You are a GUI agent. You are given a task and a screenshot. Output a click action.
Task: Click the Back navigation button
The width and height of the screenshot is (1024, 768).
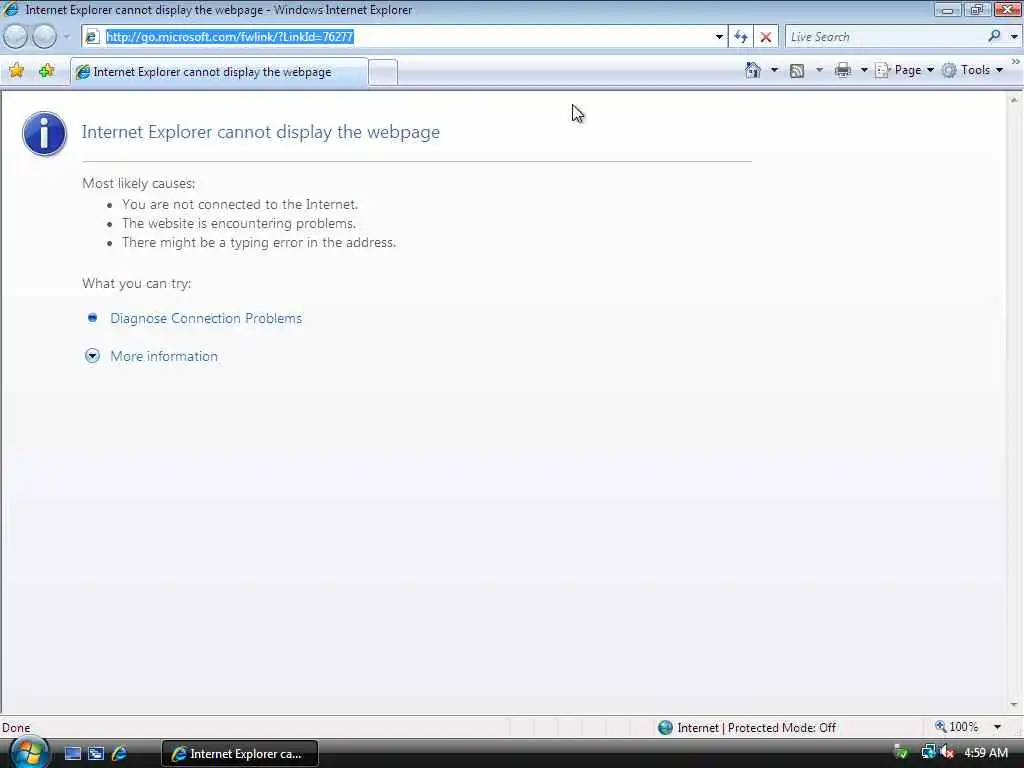point(15,37)
